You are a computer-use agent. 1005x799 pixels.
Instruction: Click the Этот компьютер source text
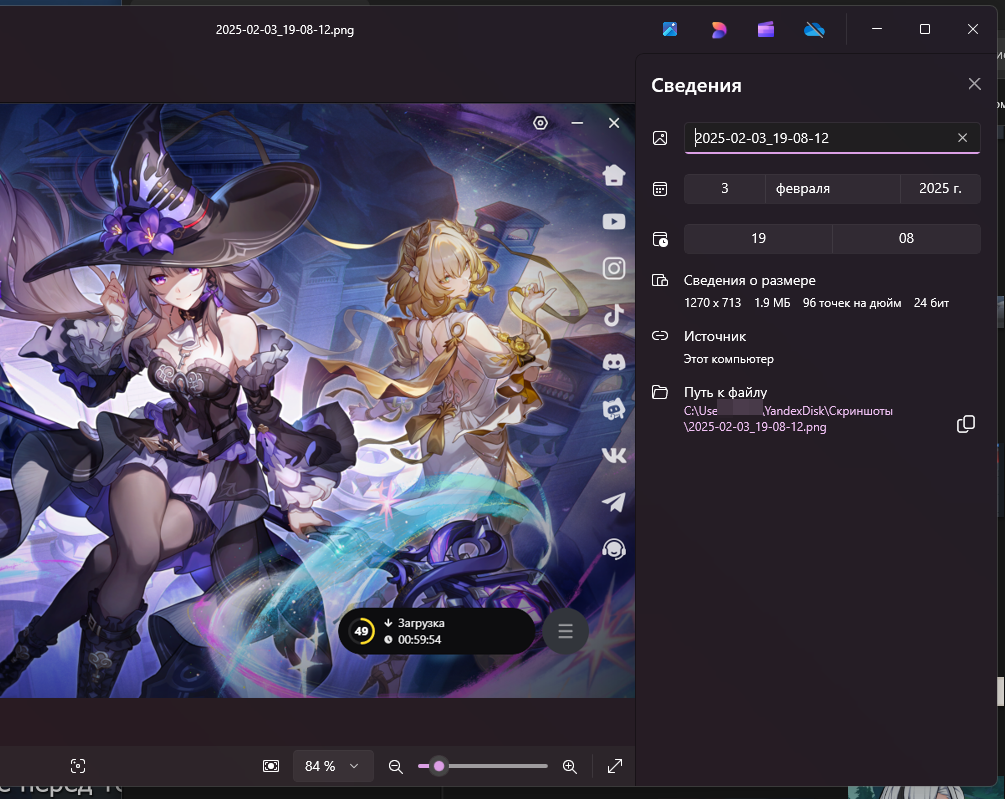[729, 359]
